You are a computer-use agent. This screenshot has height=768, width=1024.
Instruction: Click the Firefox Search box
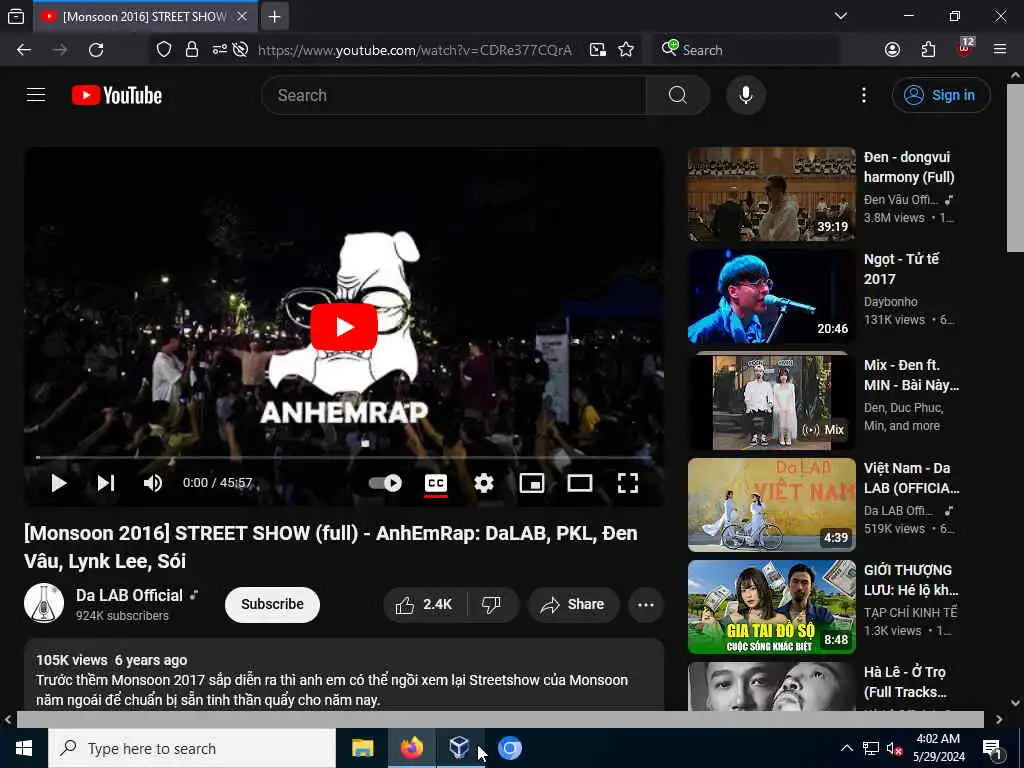click(746, 50)
